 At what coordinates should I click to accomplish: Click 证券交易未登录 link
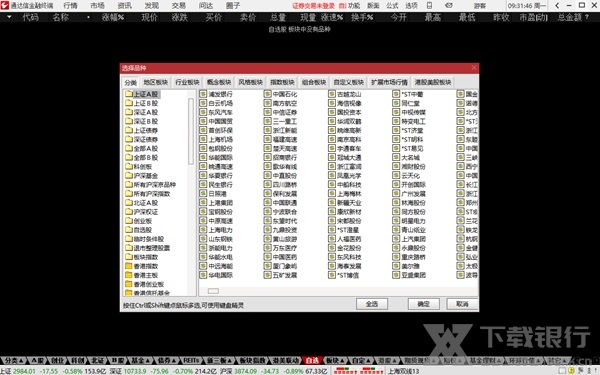click(x=313, y=5)
